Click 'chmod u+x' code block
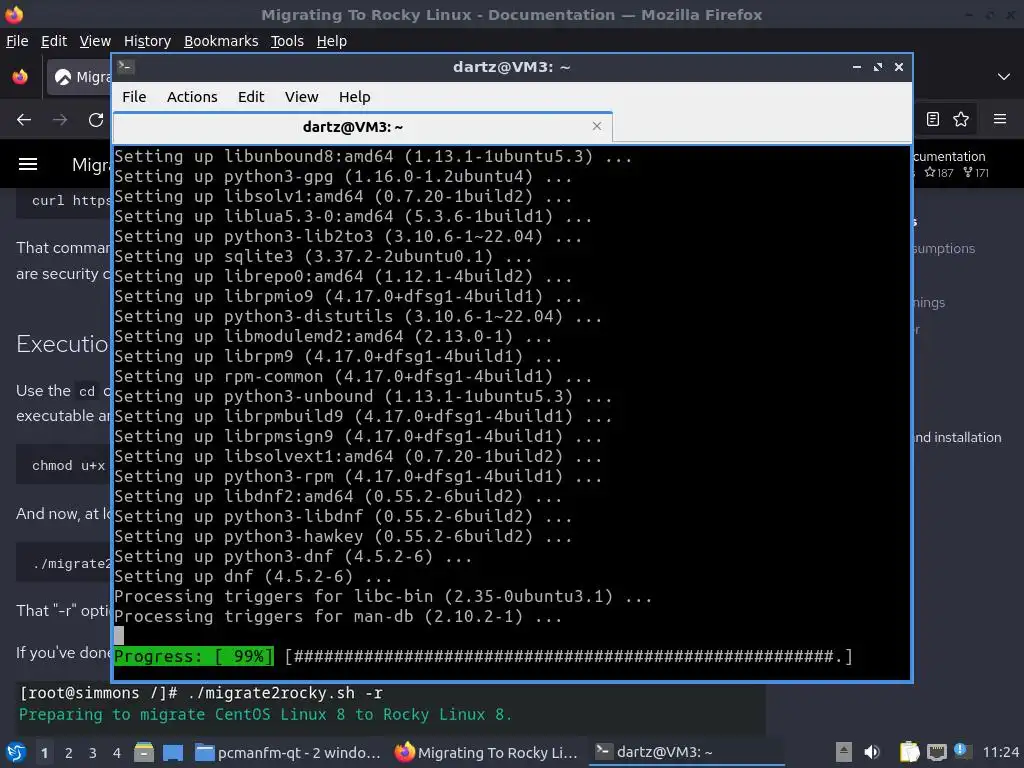The image size is (1024, 768). (x=64, y=466)
